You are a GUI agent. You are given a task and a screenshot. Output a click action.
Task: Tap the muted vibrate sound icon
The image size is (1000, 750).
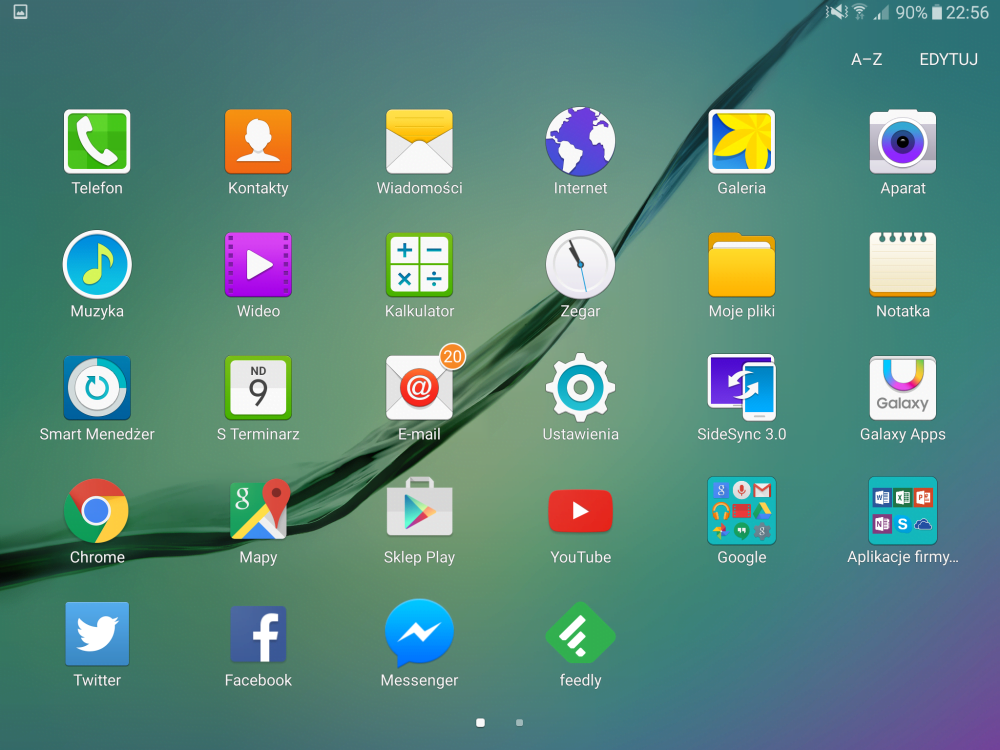click(836, 12)
